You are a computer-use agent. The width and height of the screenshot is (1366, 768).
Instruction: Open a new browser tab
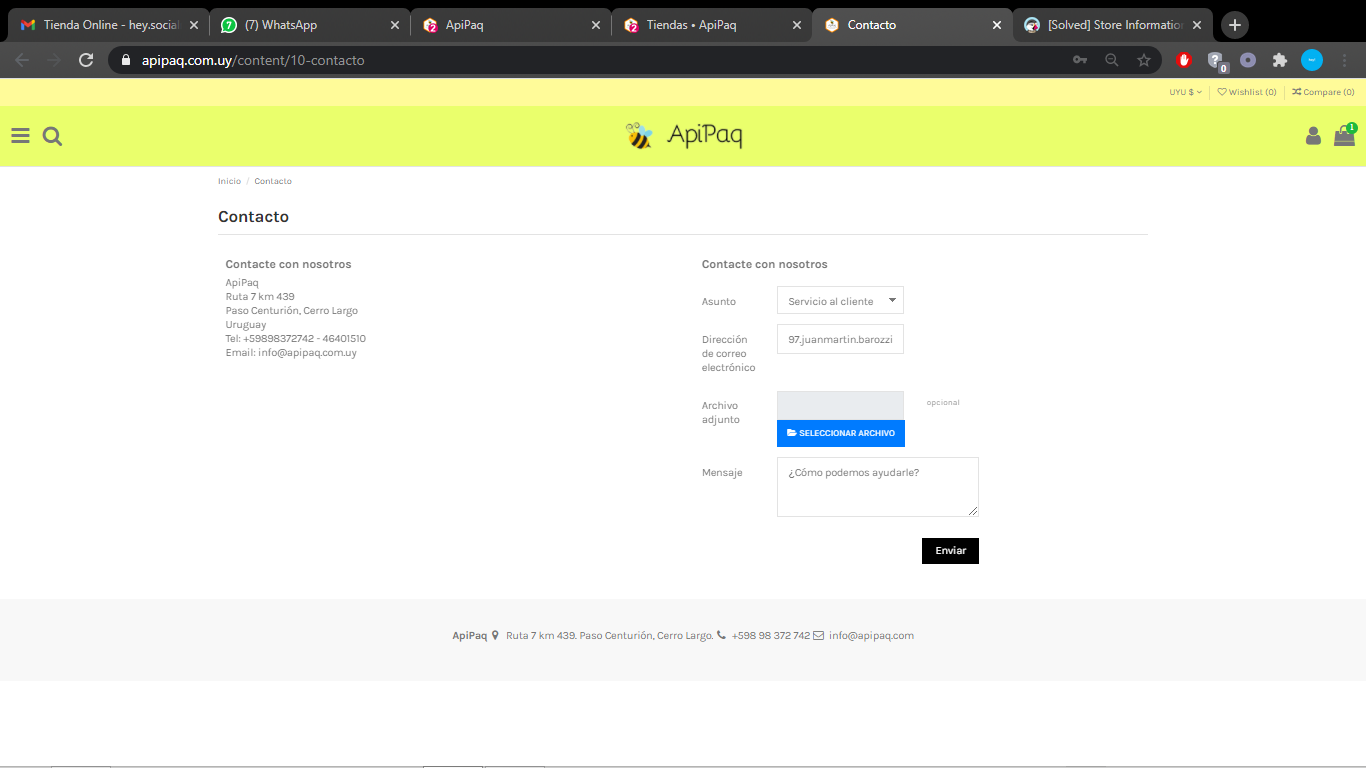click(1235, 25)
